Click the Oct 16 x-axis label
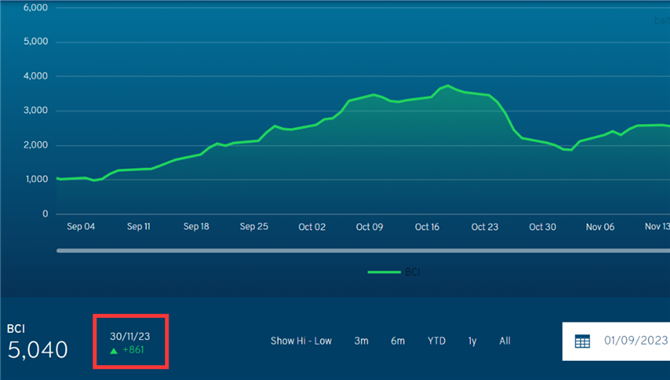Screen dimensions: 670x380 point(427,227)
